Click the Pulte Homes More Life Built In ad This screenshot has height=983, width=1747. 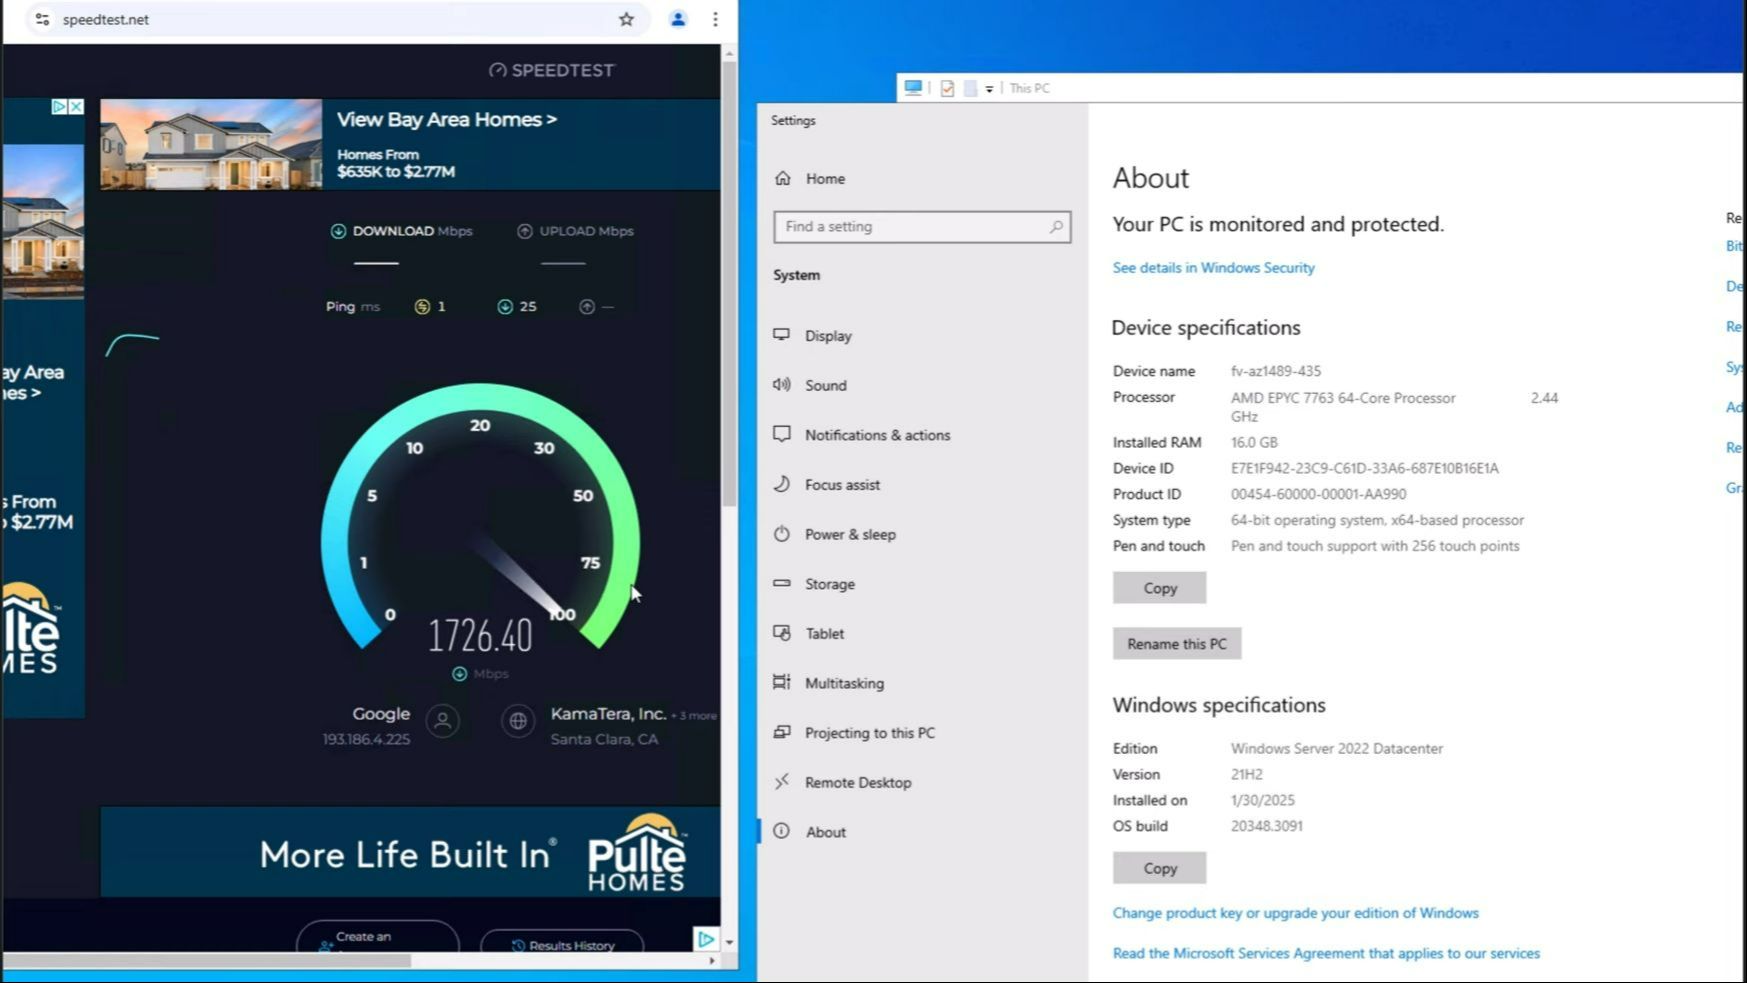[x=410, y=852]
